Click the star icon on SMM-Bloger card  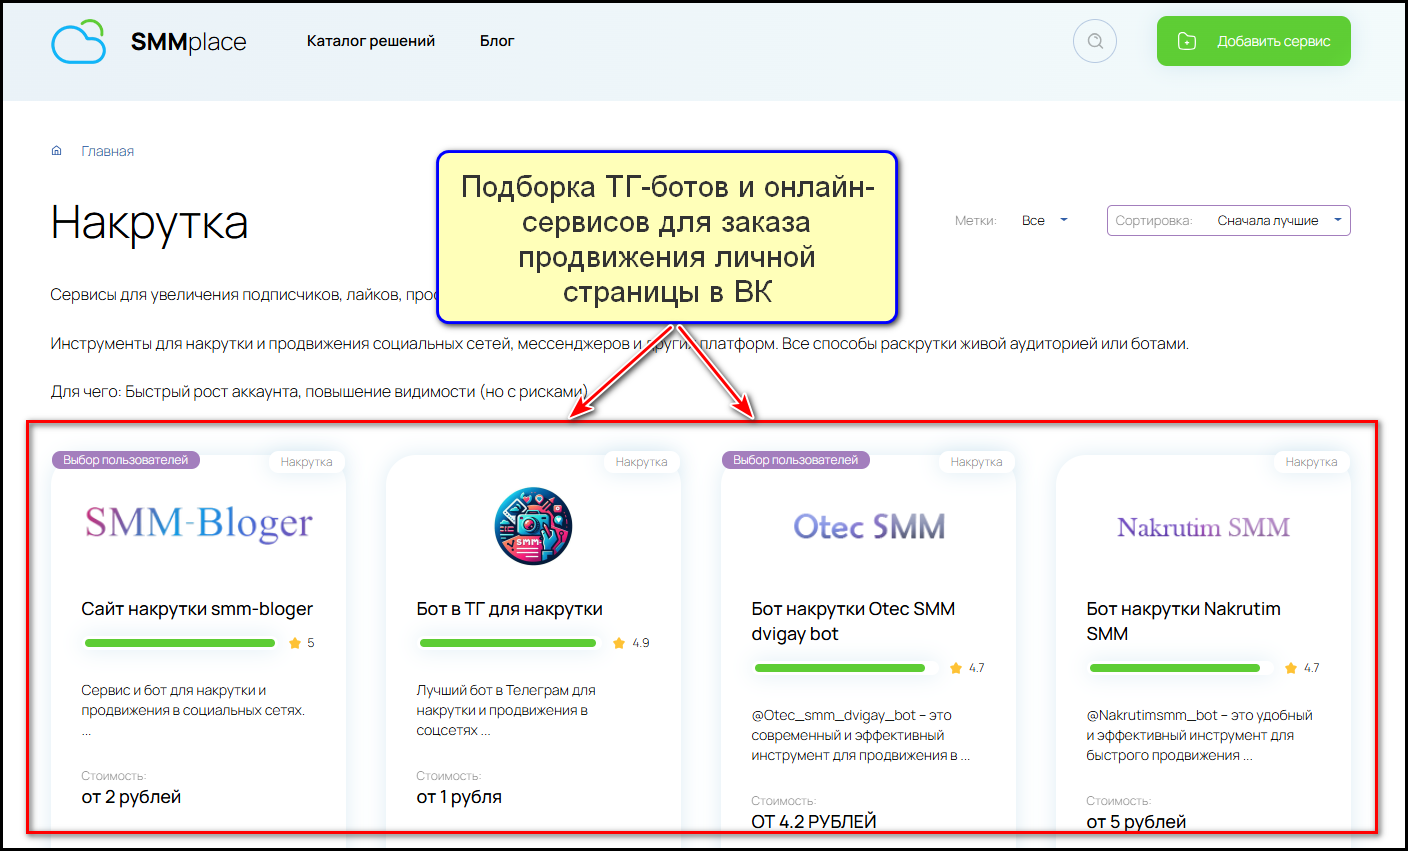pos(295,643)
